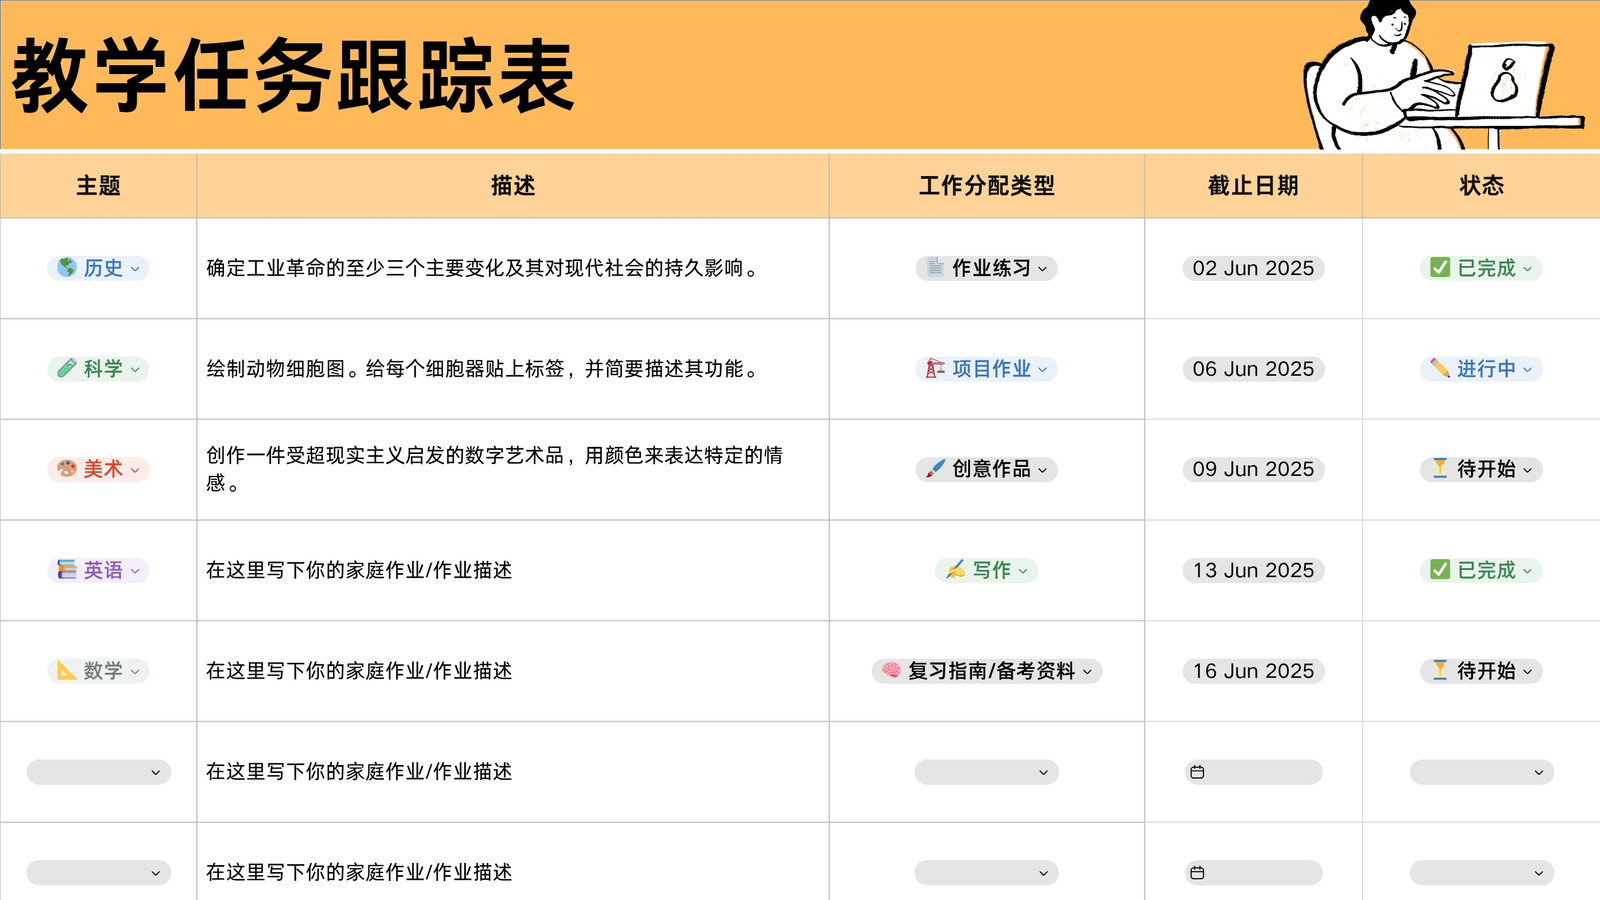Open the first empty 主题 dropdown

point(99,772)
